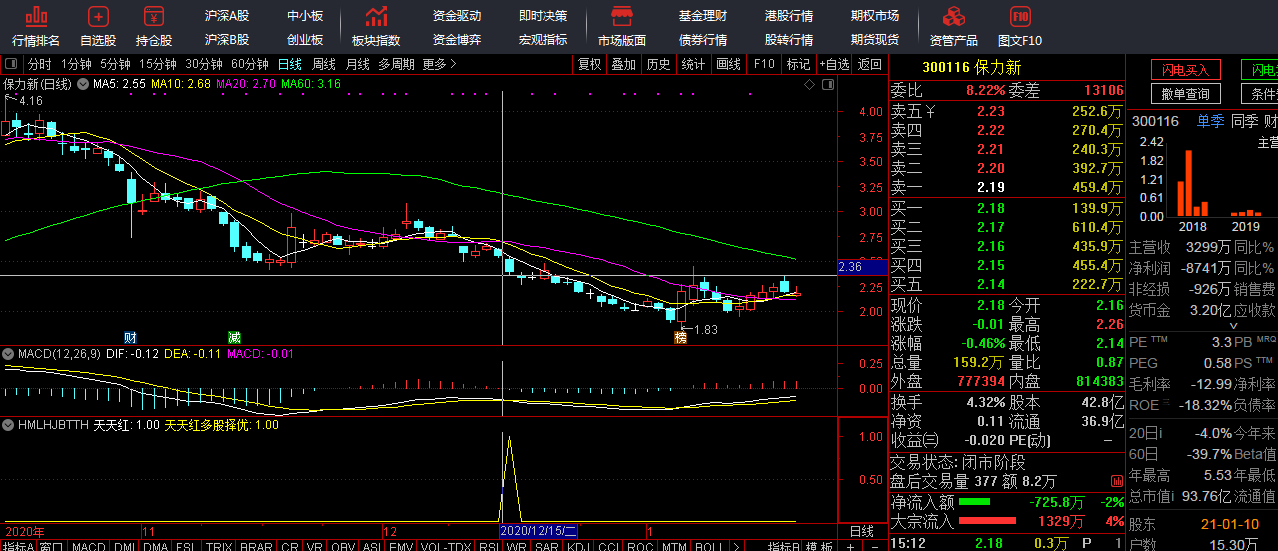This screenshot has width=1278, height=551.
Task: Click the 2020/12/15 date marker on timeline
Action: pos(538,530)
